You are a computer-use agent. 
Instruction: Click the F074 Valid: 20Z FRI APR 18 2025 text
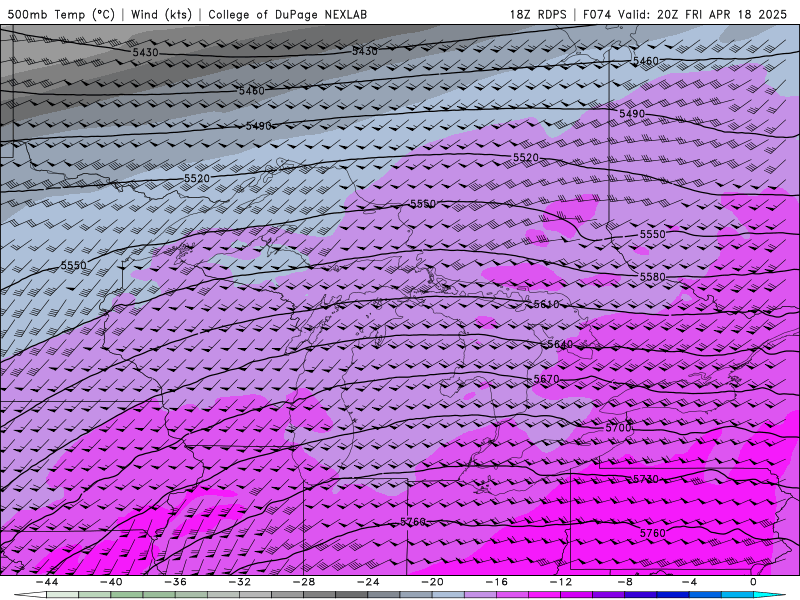click(x=685, y=14)
